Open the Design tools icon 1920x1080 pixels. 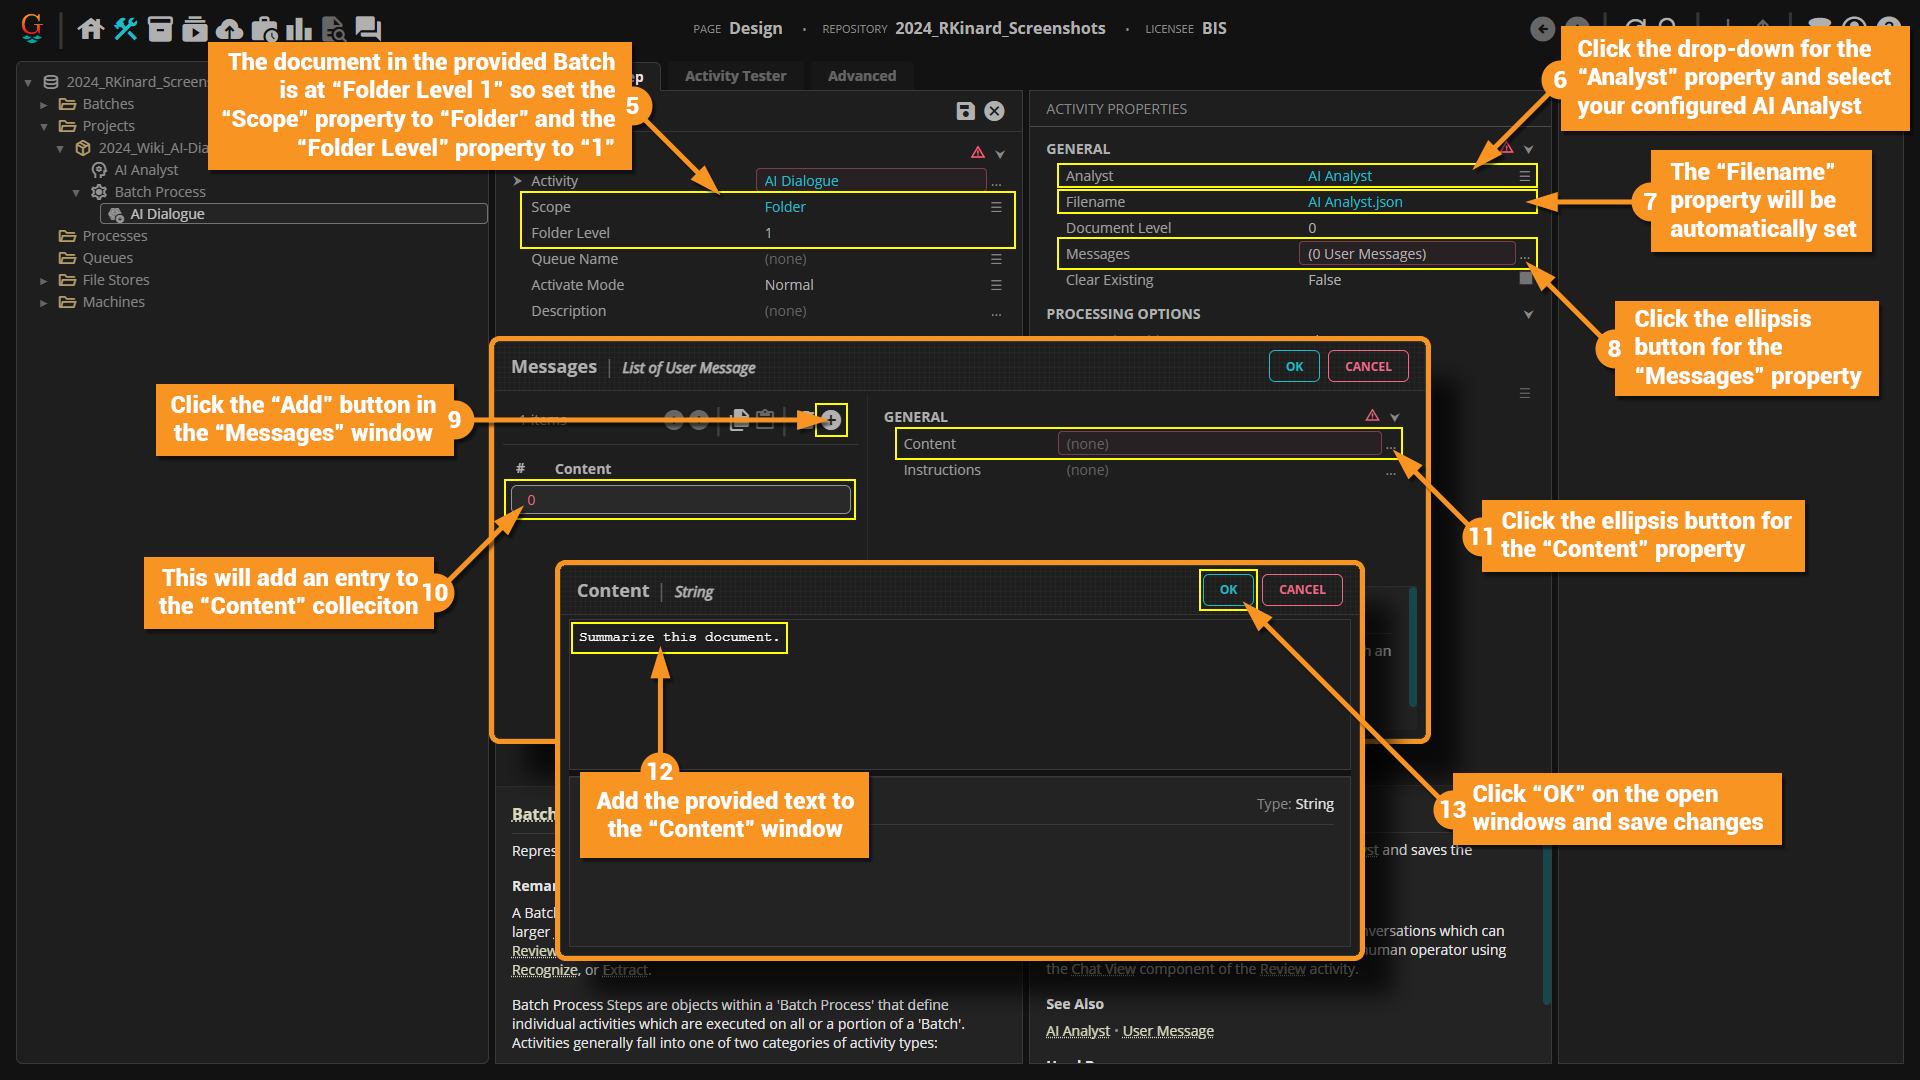[126, 29]
